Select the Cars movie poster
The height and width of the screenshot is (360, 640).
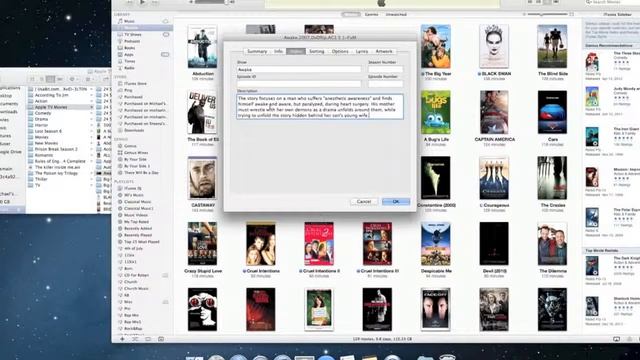(x=552, y=112)
